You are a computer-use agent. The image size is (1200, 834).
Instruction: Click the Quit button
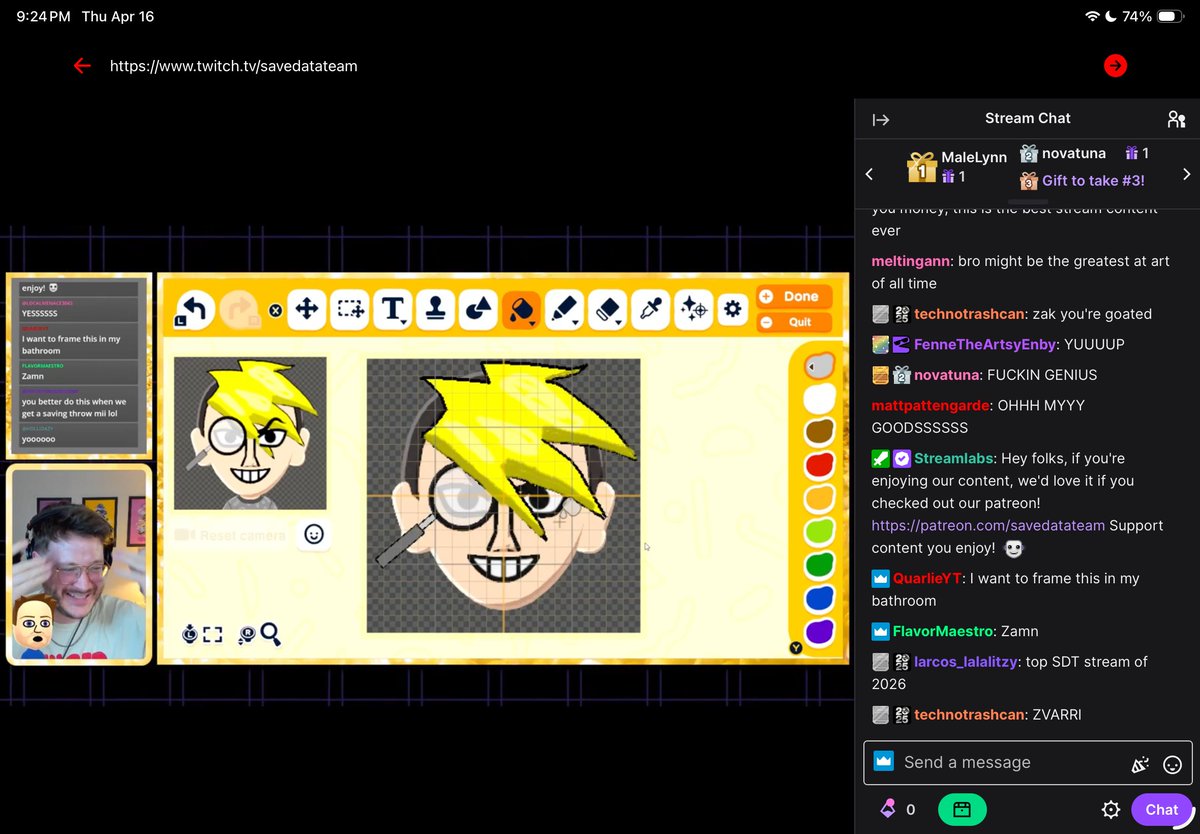click(x=794, y=322)
